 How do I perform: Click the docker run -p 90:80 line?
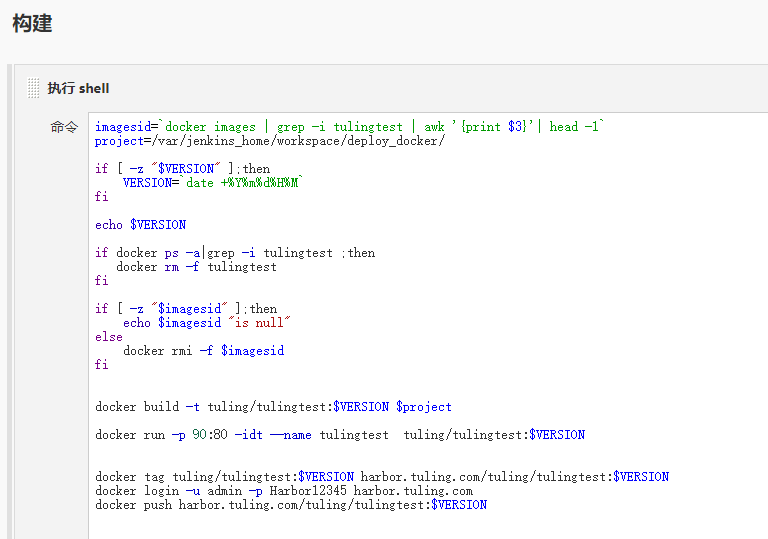point(340,435)
